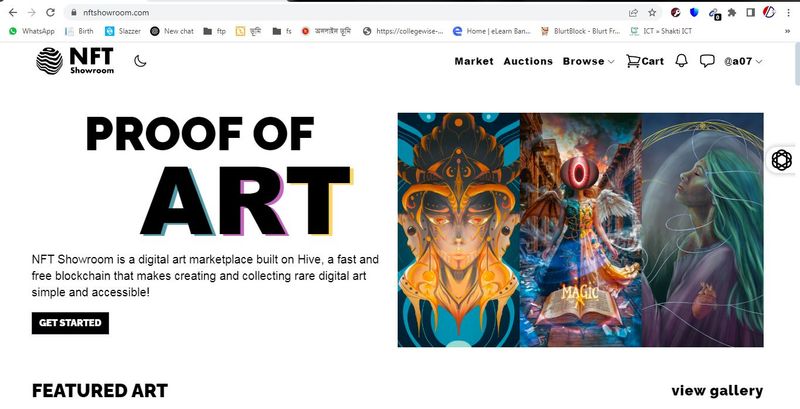800x409 pixels.
Task: Open the Slazzer bookmark
Action: point(122,31)
